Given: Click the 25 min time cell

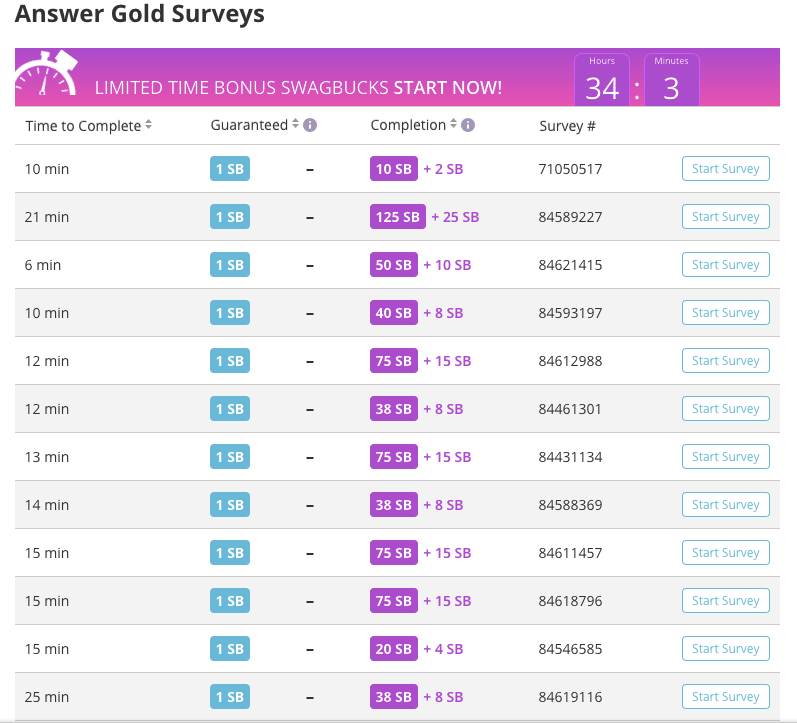Looking at the screenshot, I should pyautogui.click(x=47, y=697).
